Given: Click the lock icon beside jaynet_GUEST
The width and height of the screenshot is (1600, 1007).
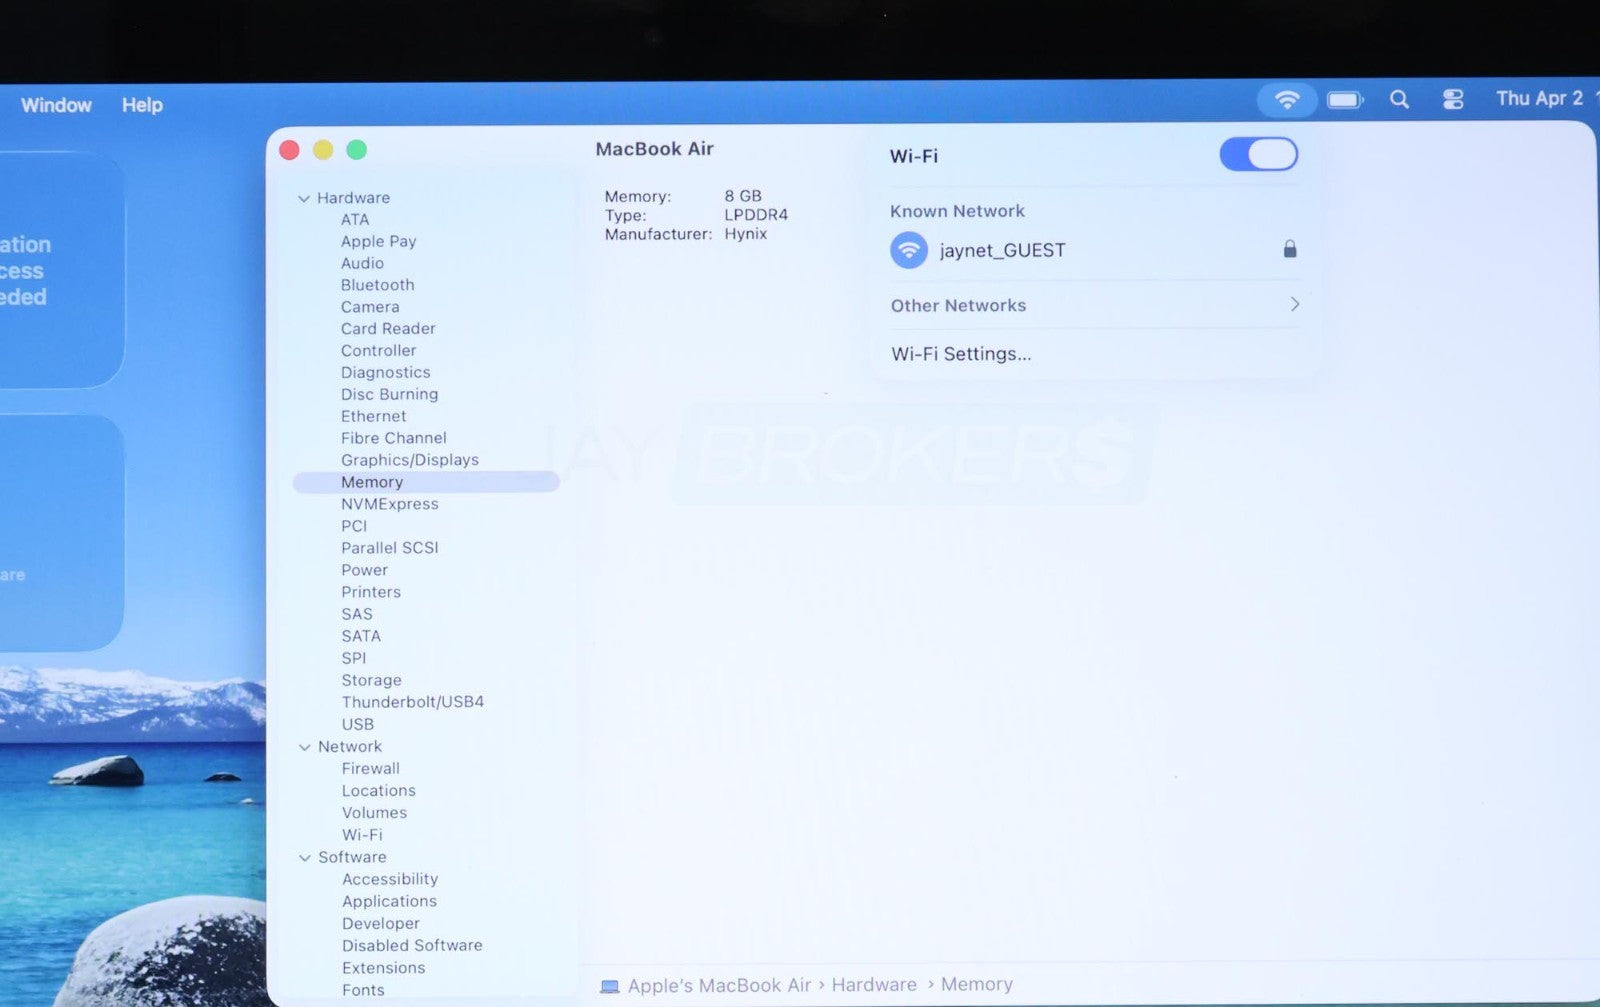Looking at the screenshot, I should tap(1290, 249).
